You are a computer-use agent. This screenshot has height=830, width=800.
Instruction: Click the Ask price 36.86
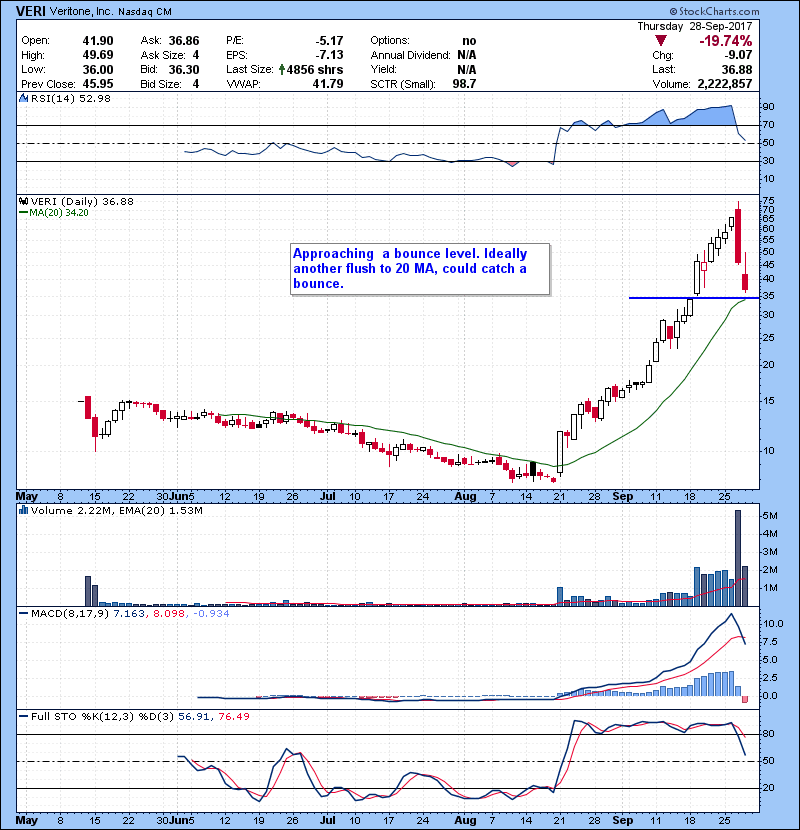click(x=184, y=41)
